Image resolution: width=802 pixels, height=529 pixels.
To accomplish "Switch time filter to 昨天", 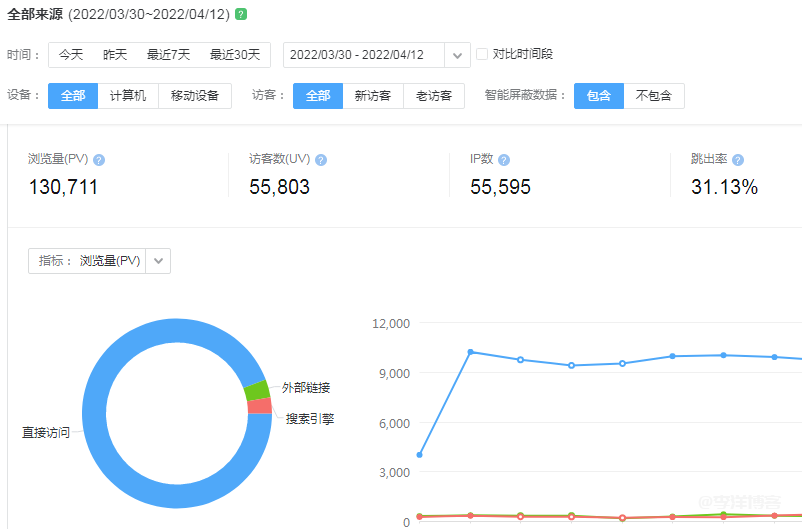I will [x=115, y=55].
